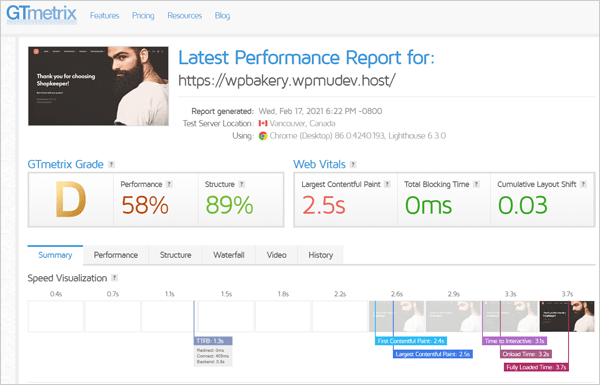The image size is (600, 385).
Task: Open the Resources menu link
Action: click(184, 16)
